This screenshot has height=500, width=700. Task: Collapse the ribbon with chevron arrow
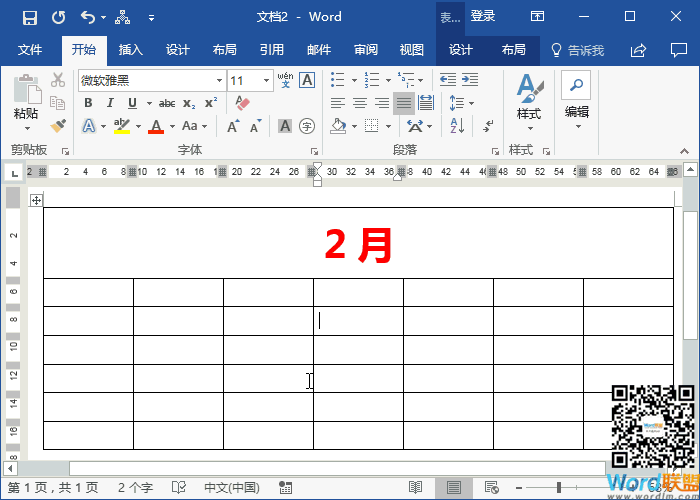pyautogui.click(x=685, y=150)
